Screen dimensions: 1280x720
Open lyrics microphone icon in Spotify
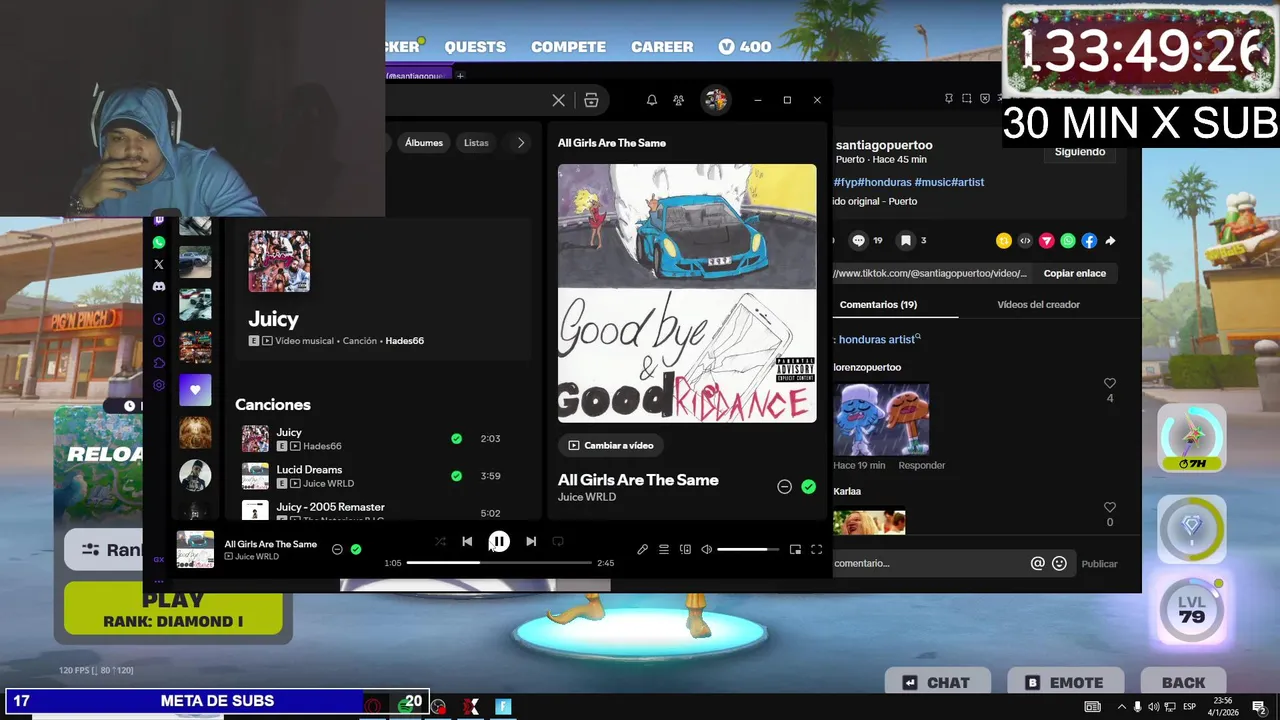(642, 549)
